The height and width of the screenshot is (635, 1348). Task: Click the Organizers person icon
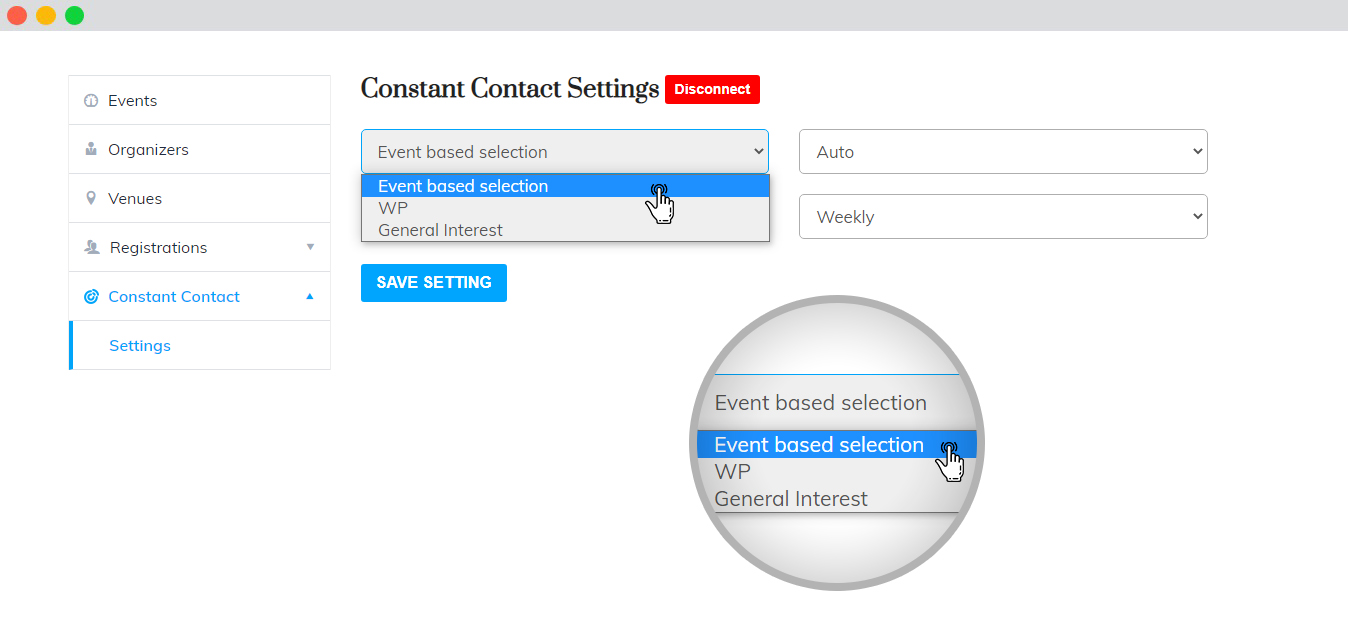tap(91, 150)
